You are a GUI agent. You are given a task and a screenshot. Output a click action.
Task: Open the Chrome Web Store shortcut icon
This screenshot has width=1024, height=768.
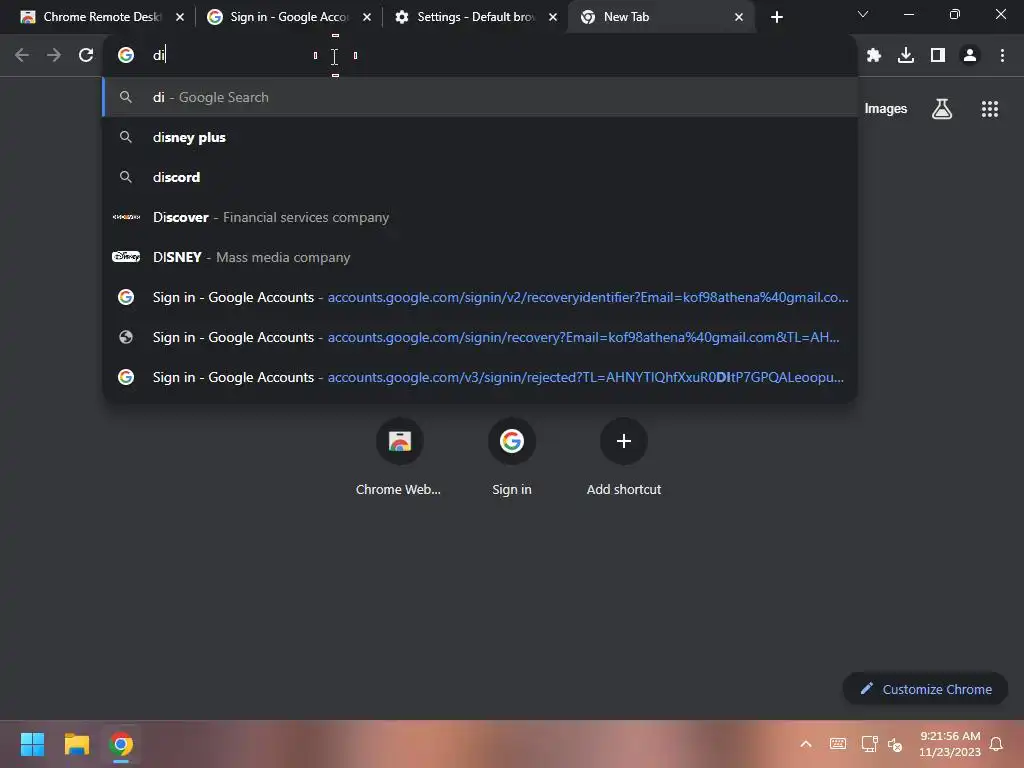point(400,441)
